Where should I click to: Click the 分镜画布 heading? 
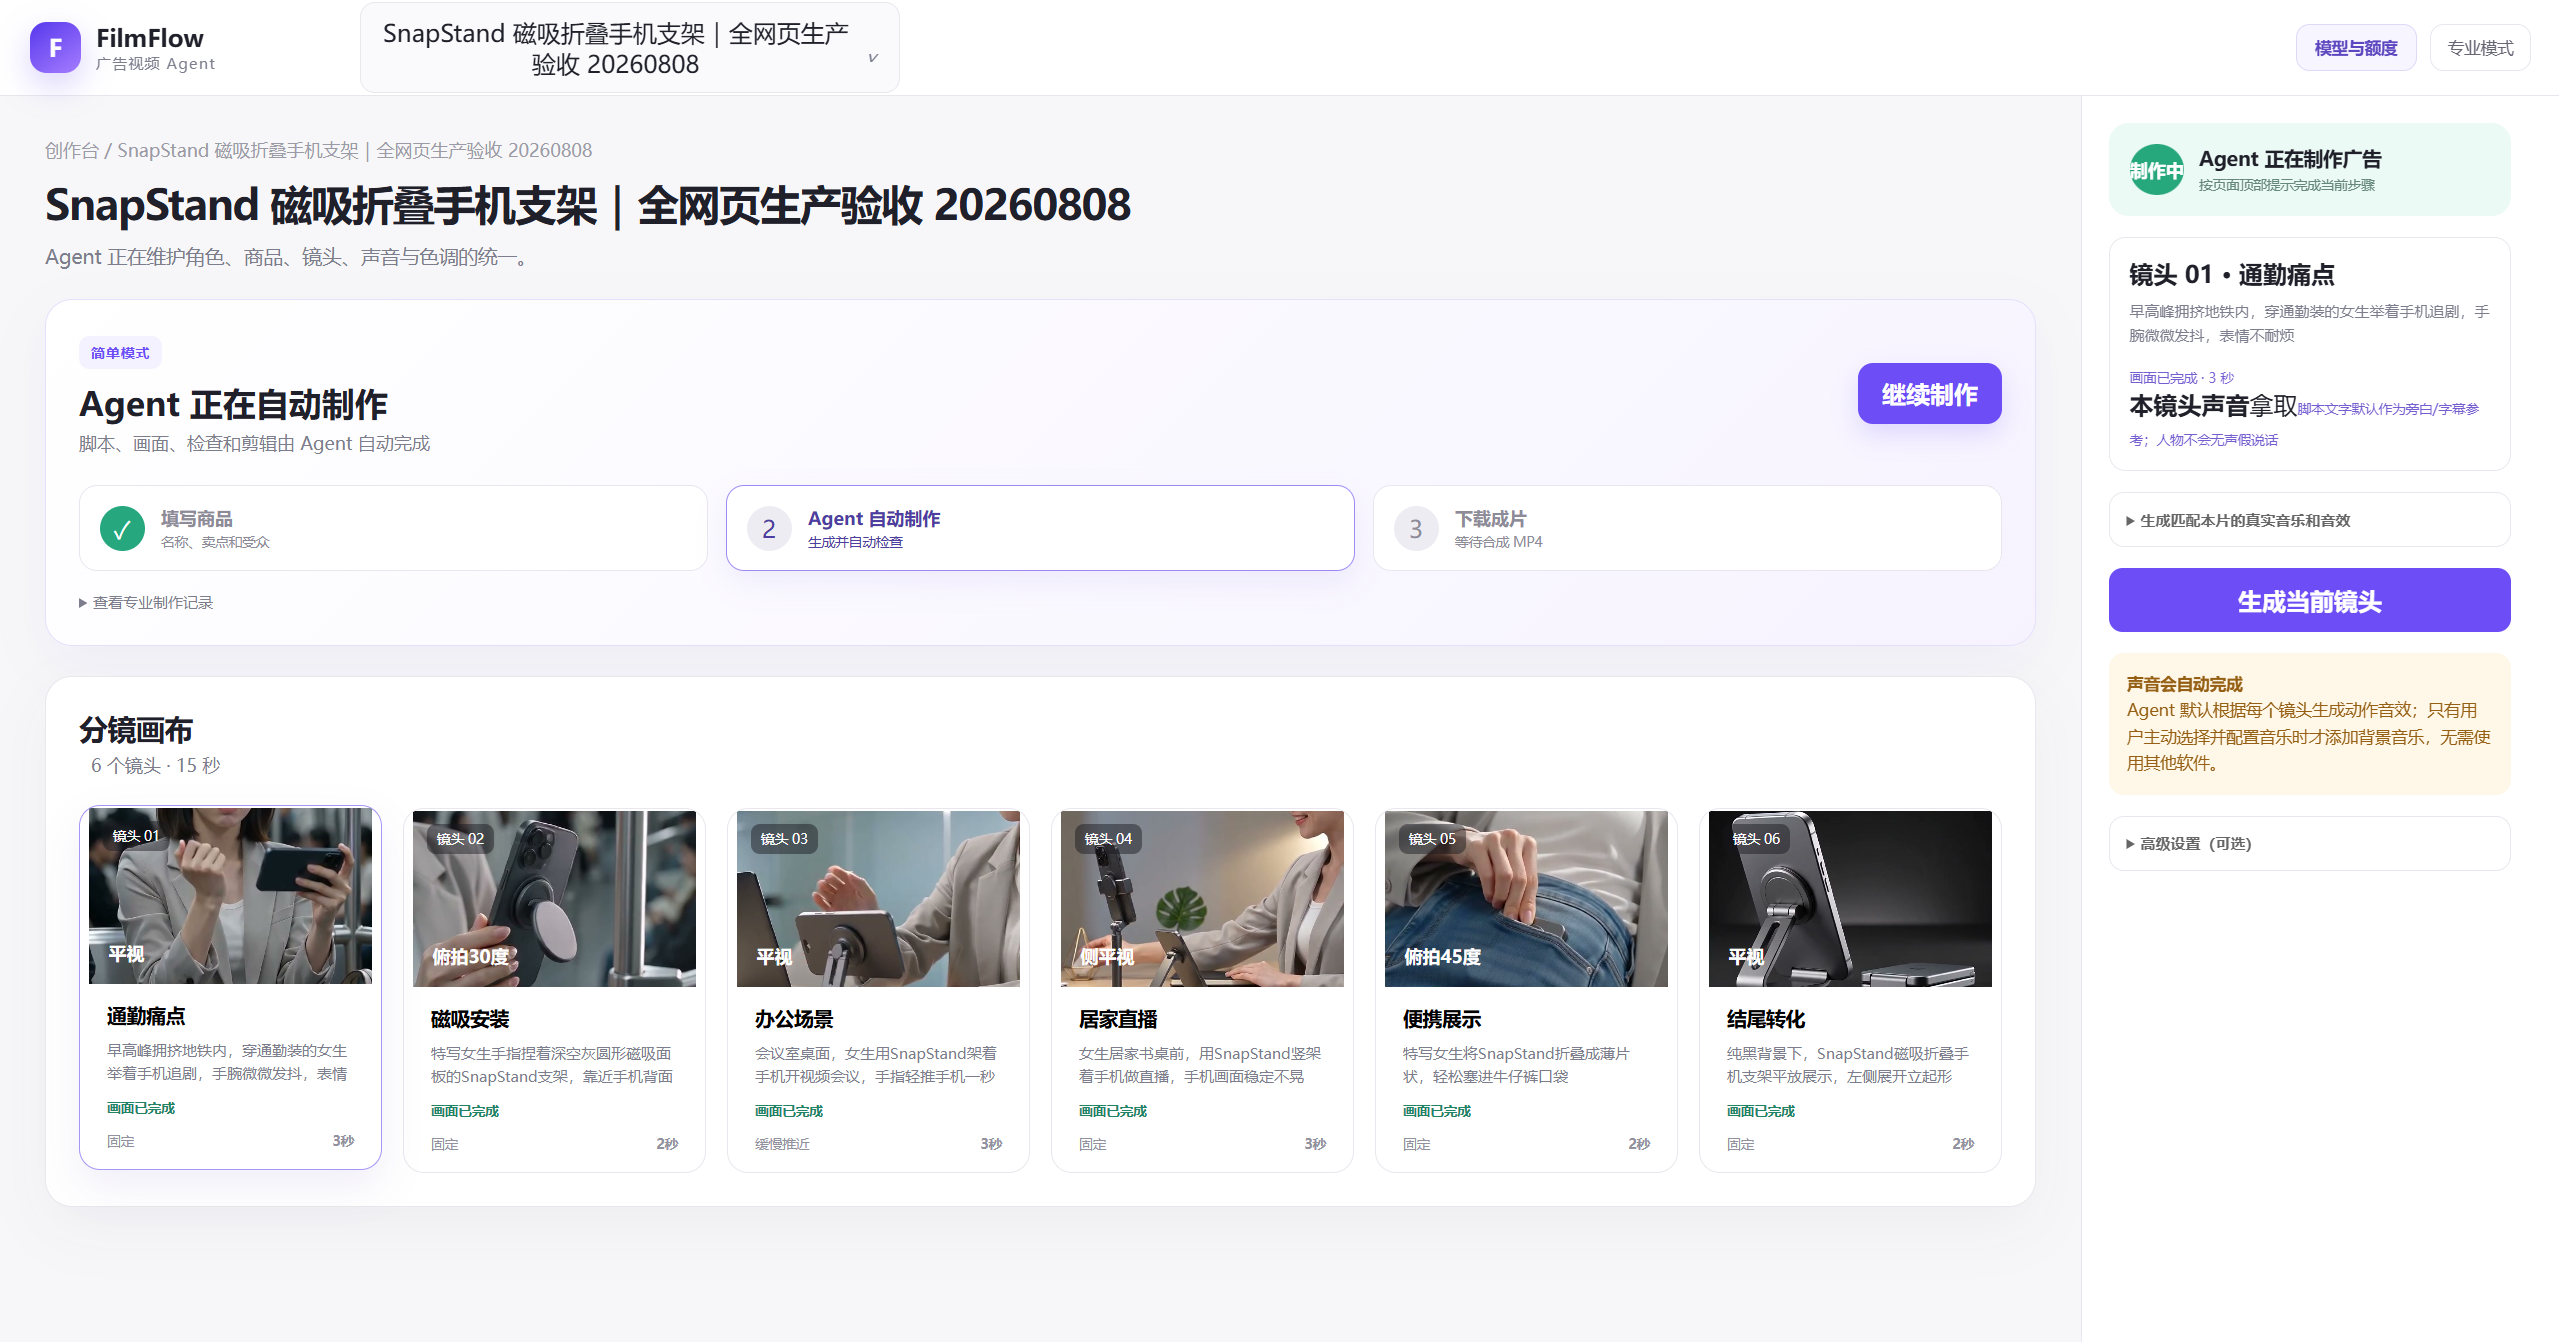136,730
